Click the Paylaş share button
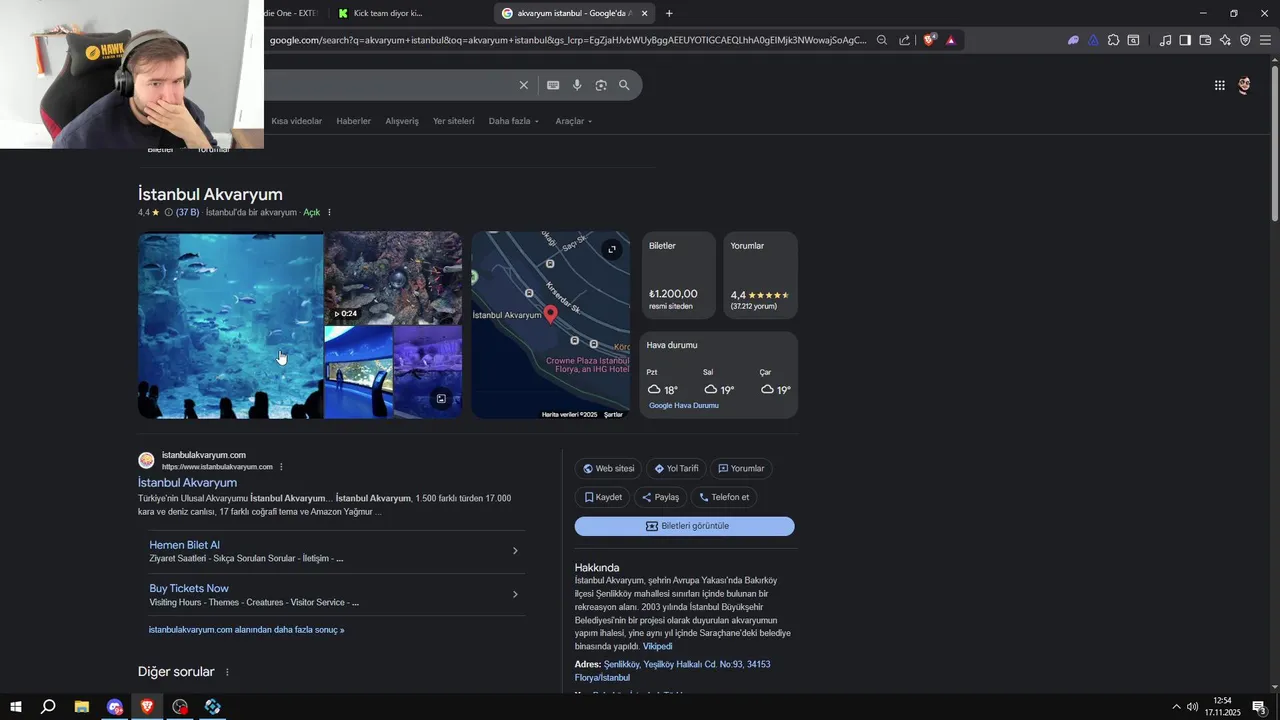The image size is (1280, 720). click(661, 497)
